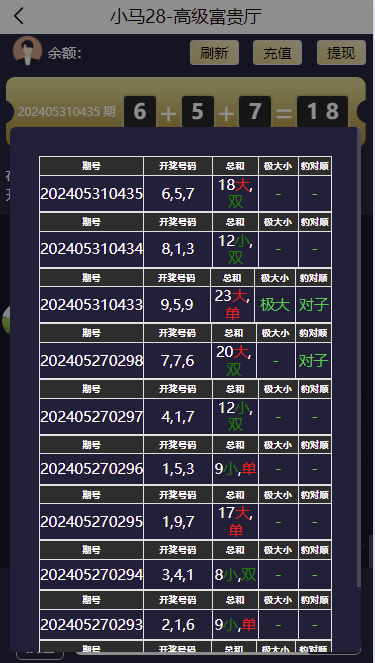Select period number 20240527​0293
The height and width of the screenshot is (663, 375).
(92, 625)
